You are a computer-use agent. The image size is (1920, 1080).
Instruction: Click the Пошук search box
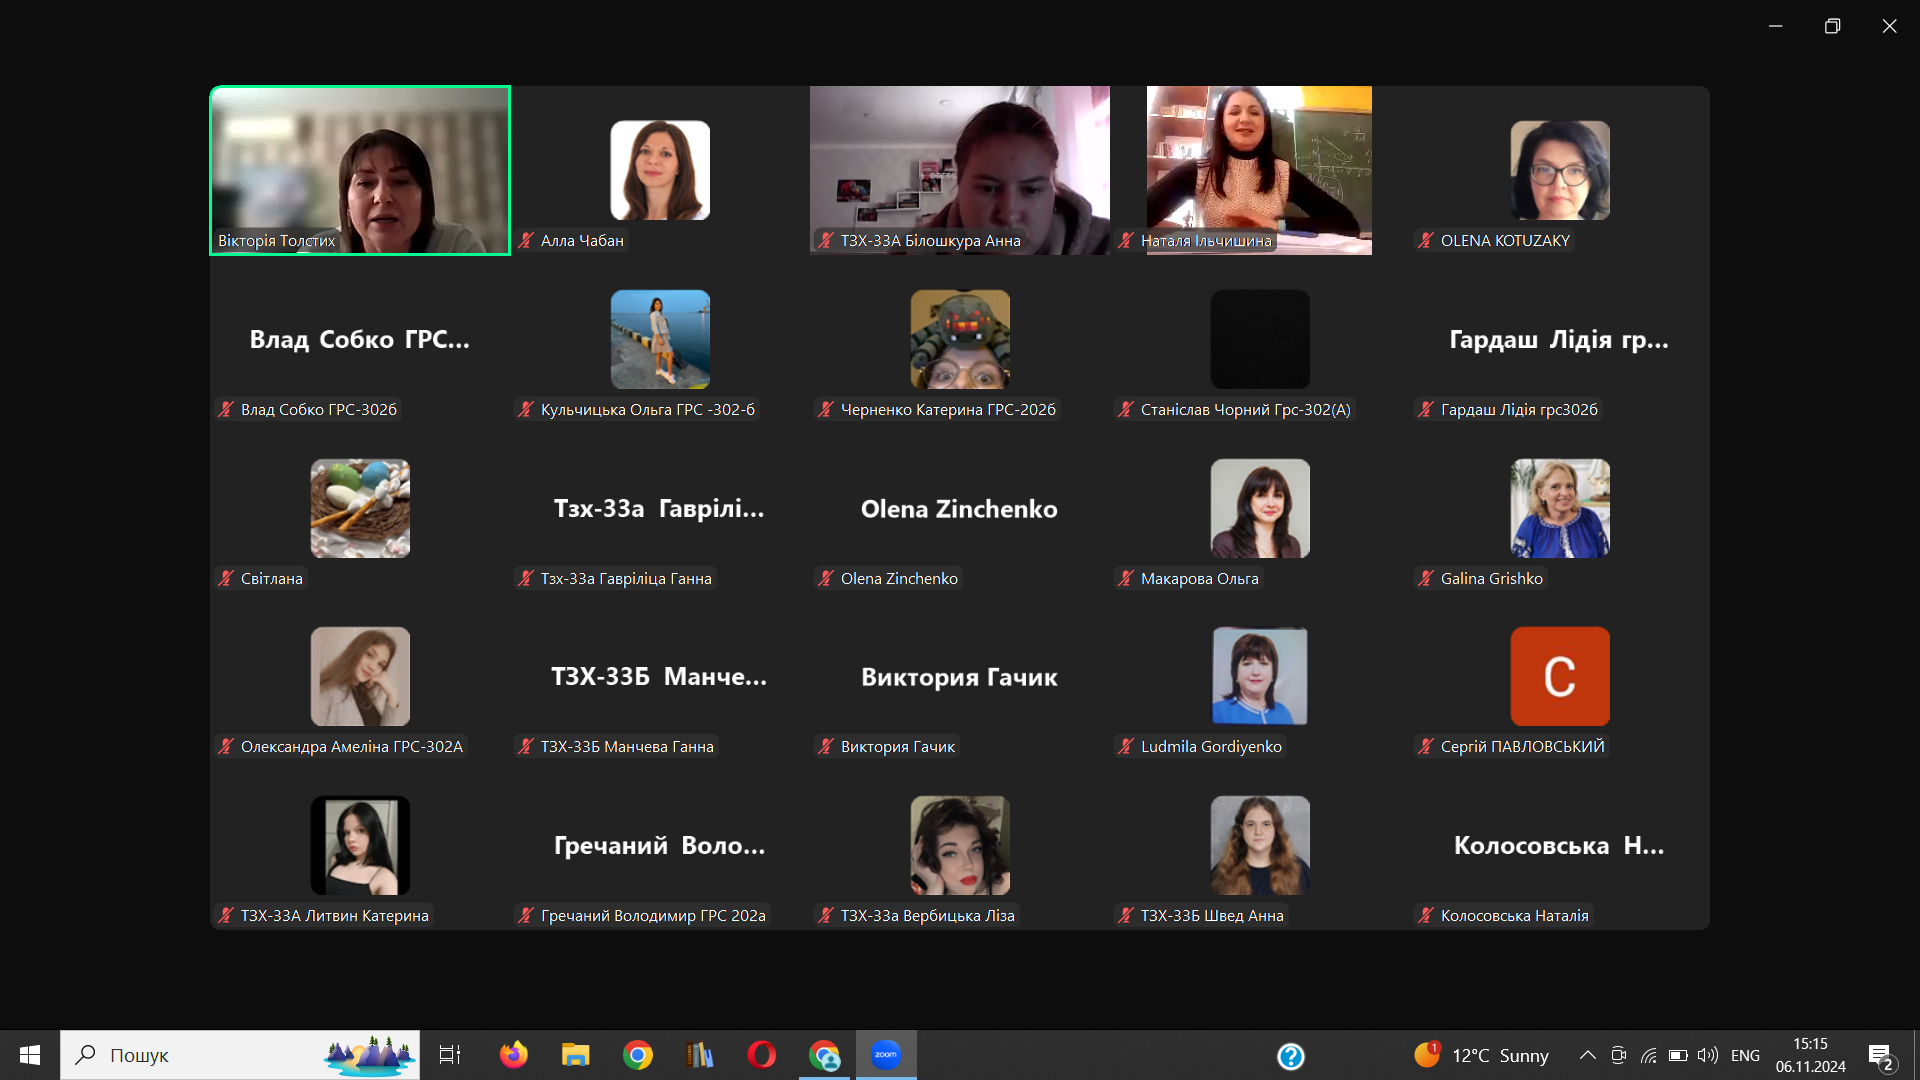240,1055
